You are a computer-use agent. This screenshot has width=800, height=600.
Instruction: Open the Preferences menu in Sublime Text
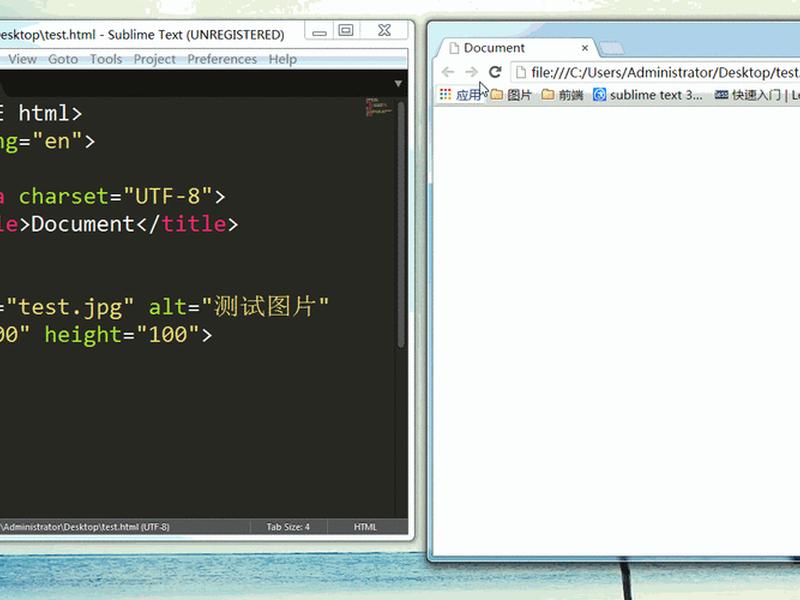221,59
